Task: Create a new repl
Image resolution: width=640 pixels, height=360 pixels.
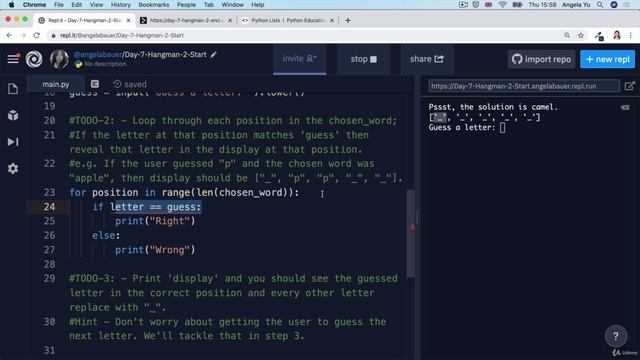Action: [x=608, y=59]
